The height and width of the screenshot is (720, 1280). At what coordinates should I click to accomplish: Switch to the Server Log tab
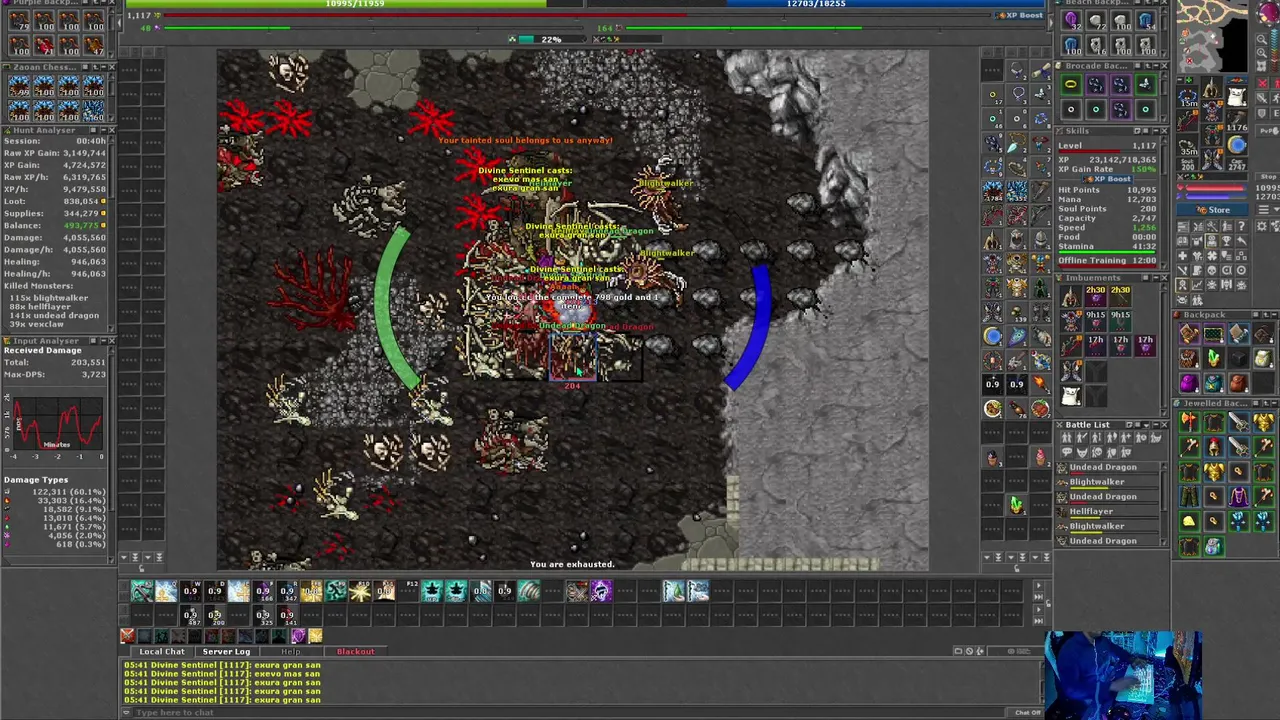pyautogui.click(x=226, y=652)
